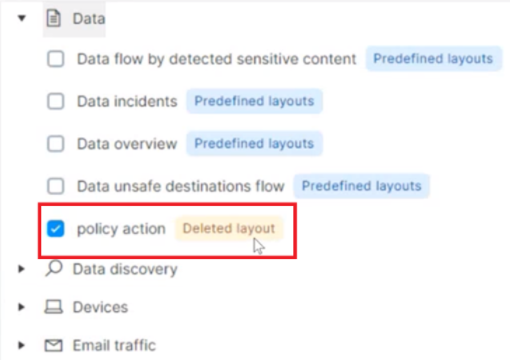Click Predefined layouts tag beside Data overview
This screenshot has width=510, height=360.
[x=254, y=144]
